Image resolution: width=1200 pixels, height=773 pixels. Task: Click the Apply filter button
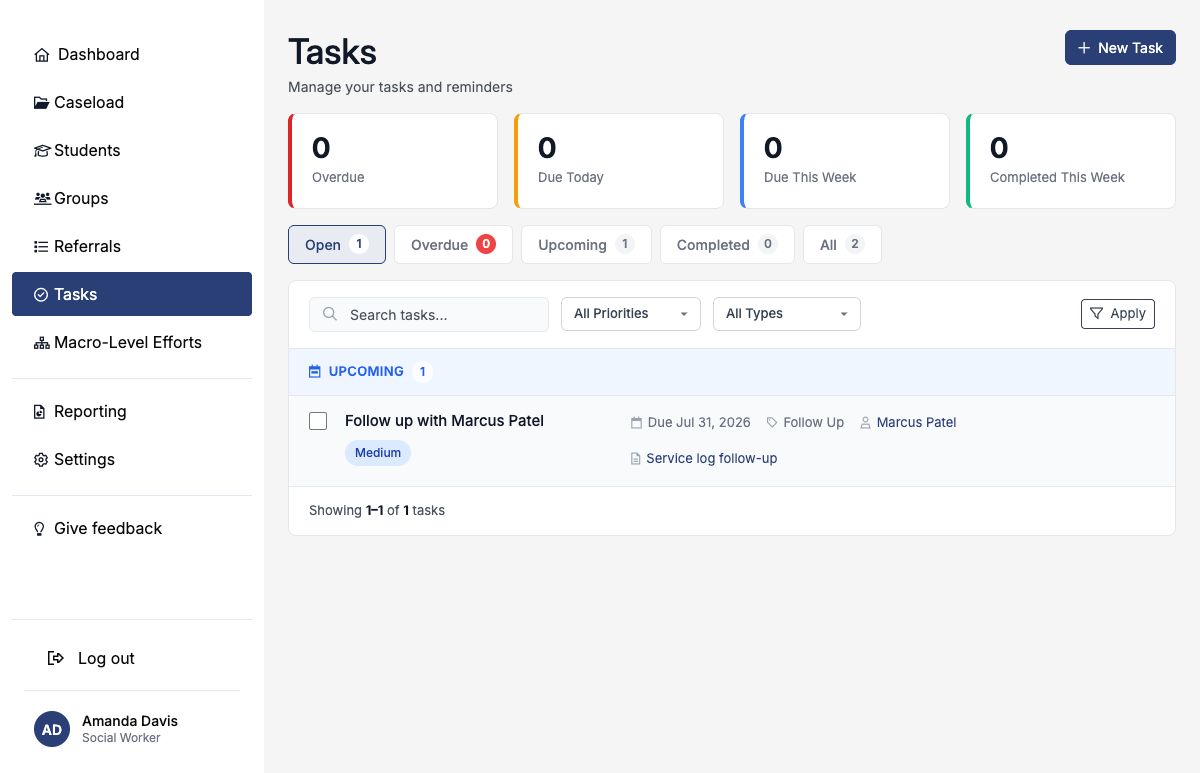click(x=1118, y=314)
